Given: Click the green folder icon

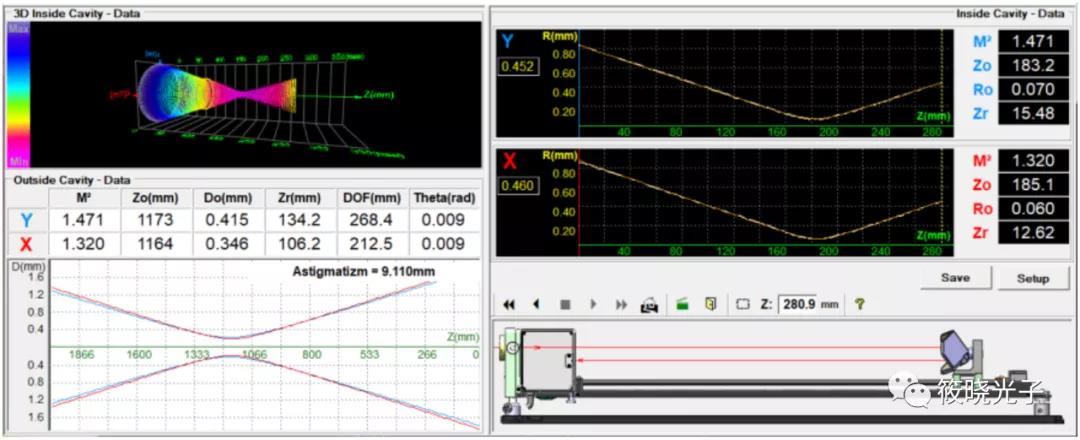Looking at the screenshot, I should tap(682, 304).
